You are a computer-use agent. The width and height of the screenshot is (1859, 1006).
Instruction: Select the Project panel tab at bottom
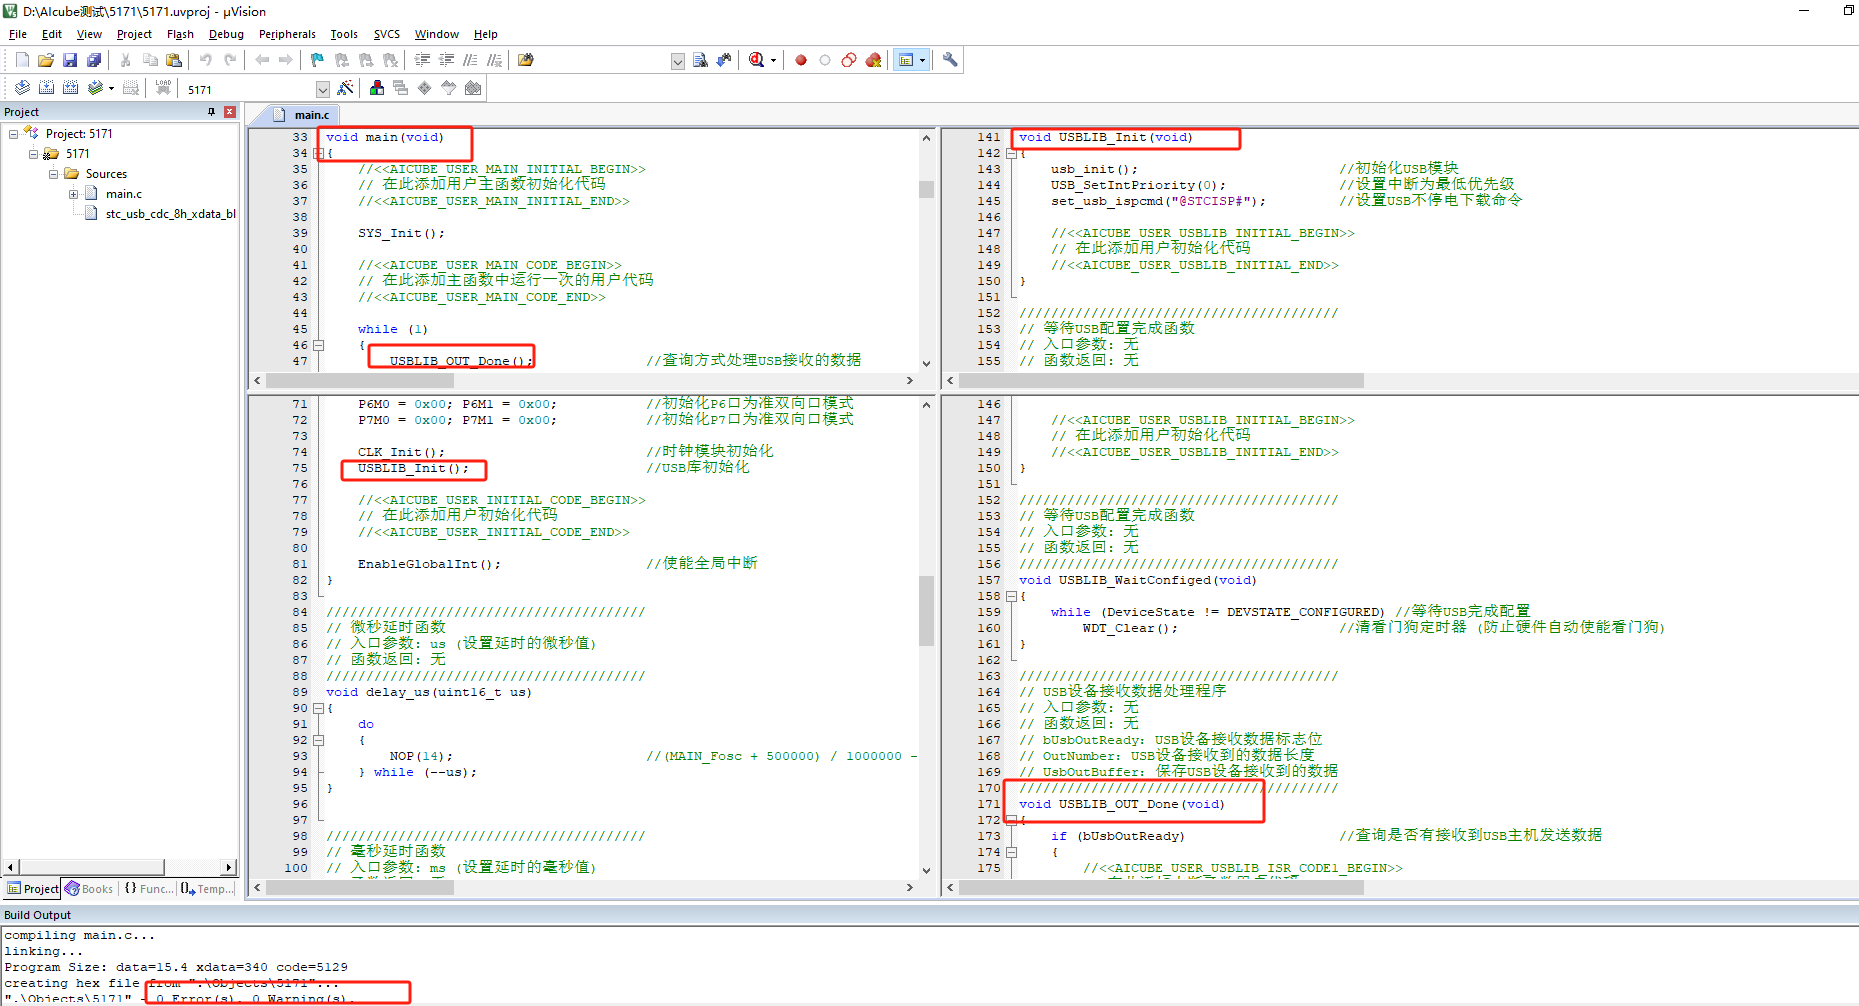[x=33, y=888]
